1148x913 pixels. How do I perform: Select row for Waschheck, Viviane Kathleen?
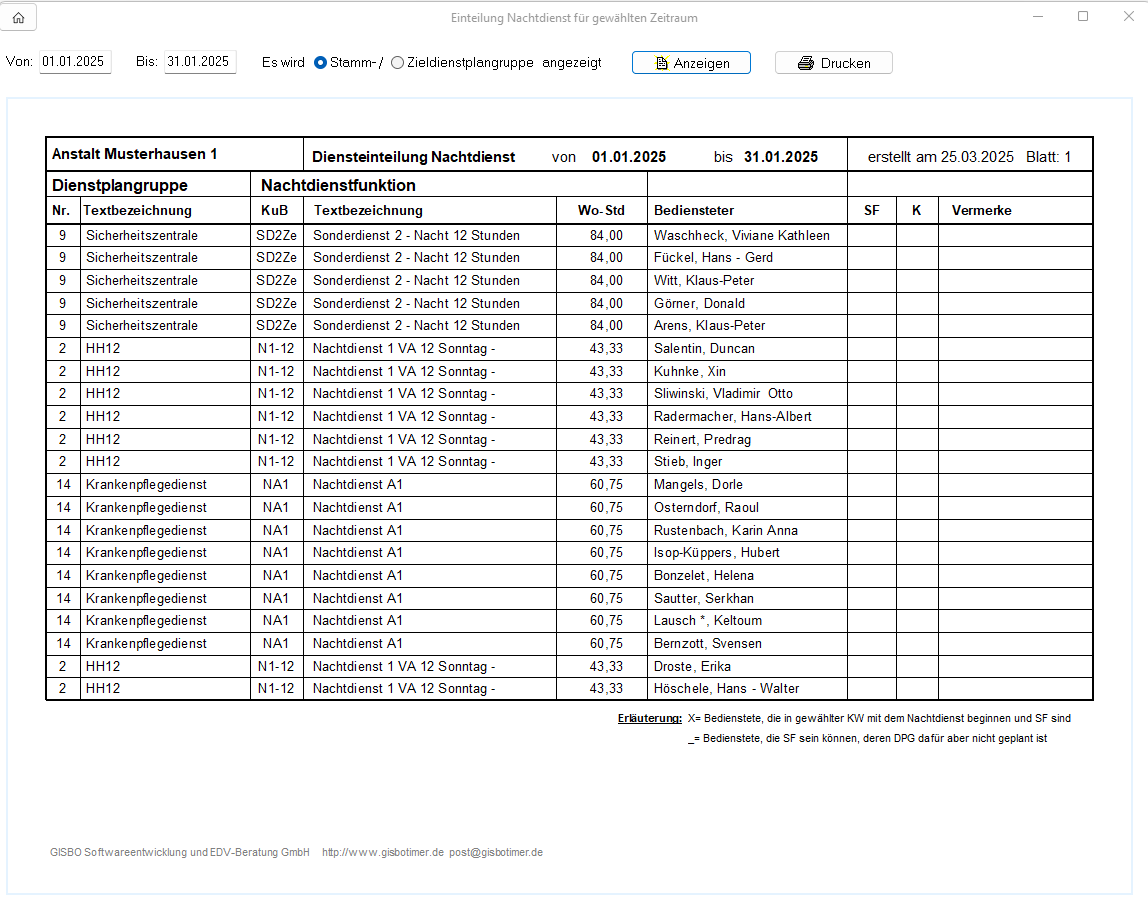740,236
